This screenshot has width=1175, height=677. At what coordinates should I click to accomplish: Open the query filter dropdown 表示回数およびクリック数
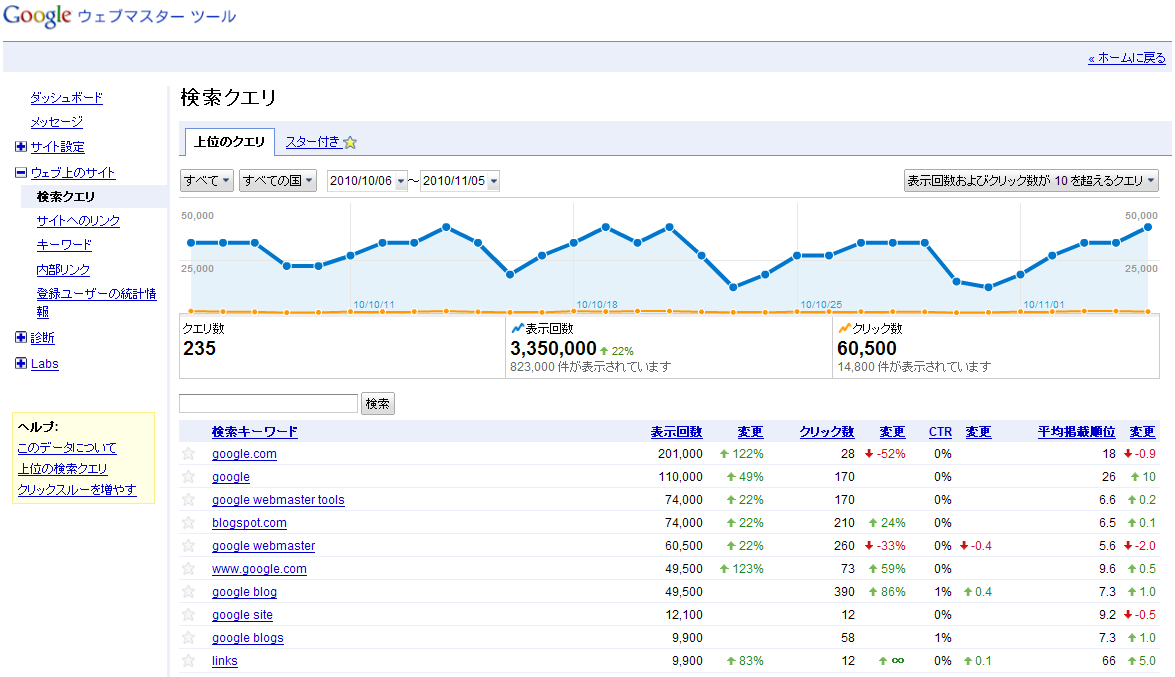click(1031, 181)
